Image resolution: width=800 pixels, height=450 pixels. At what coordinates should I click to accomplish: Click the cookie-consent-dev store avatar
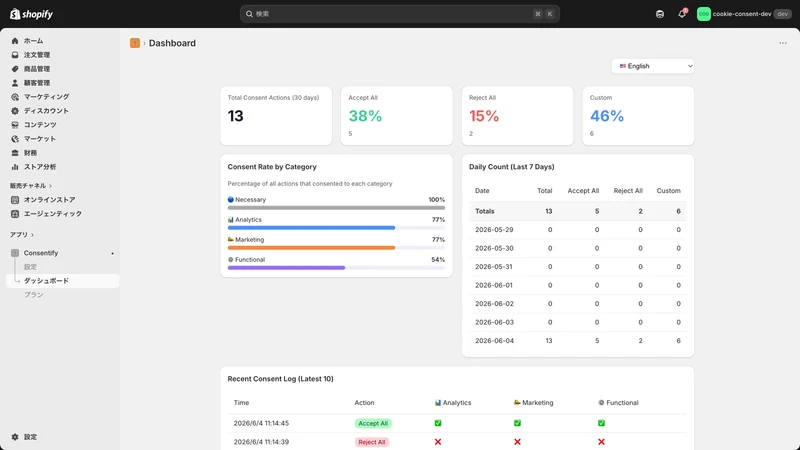click(x=704, y=14)
